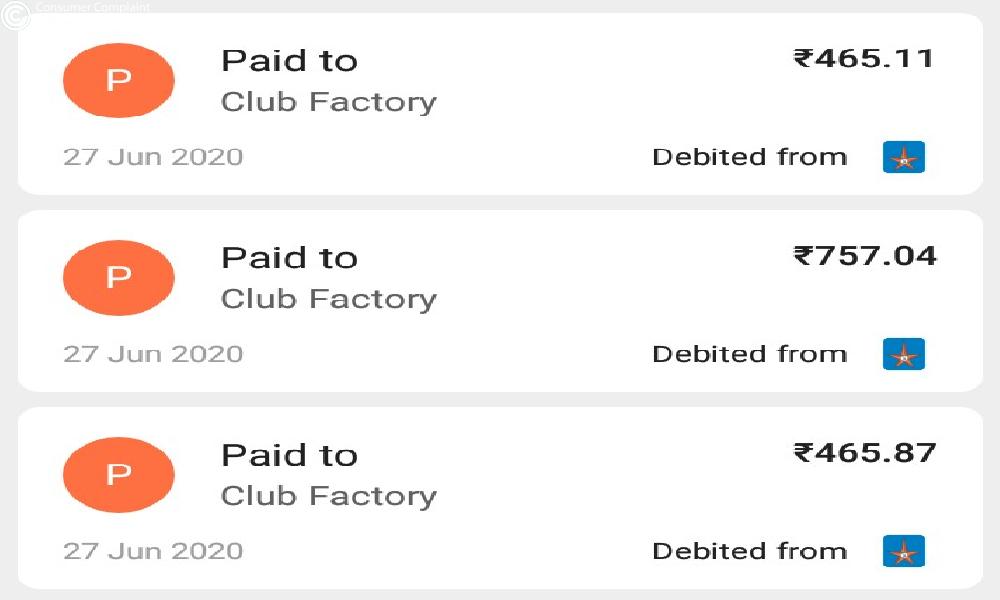The width and height of the screenshot is (1000, 600).
Task: Click 'Paid to' label of ₹757.04 payment
Action: click(290, 258)
